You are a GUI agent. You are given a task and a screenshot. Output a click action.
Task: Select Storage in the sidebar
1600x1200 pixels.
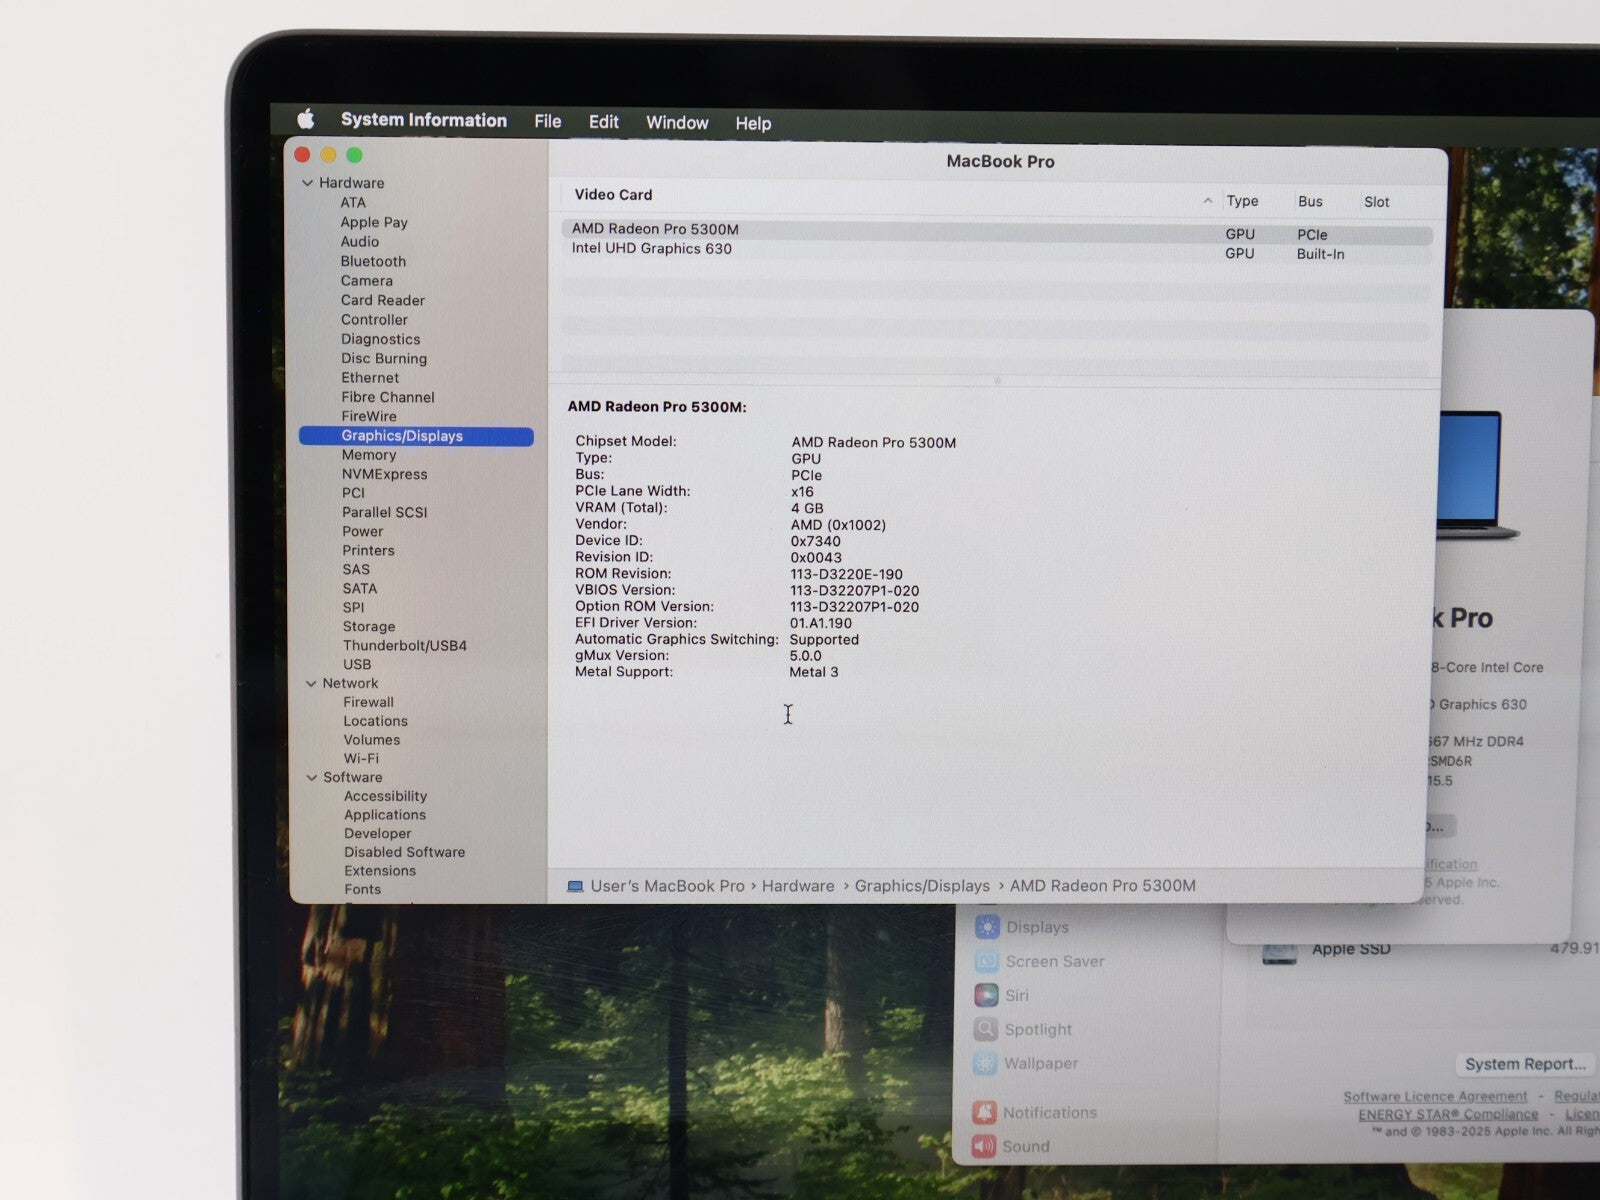pyautogui.click(x=369, y=627)
